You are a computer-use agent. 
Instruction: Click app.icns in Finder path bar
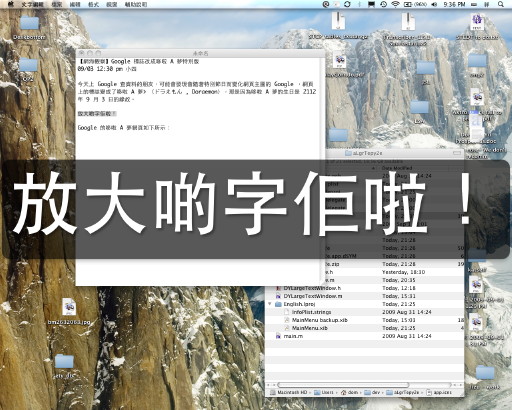(439, 392)
